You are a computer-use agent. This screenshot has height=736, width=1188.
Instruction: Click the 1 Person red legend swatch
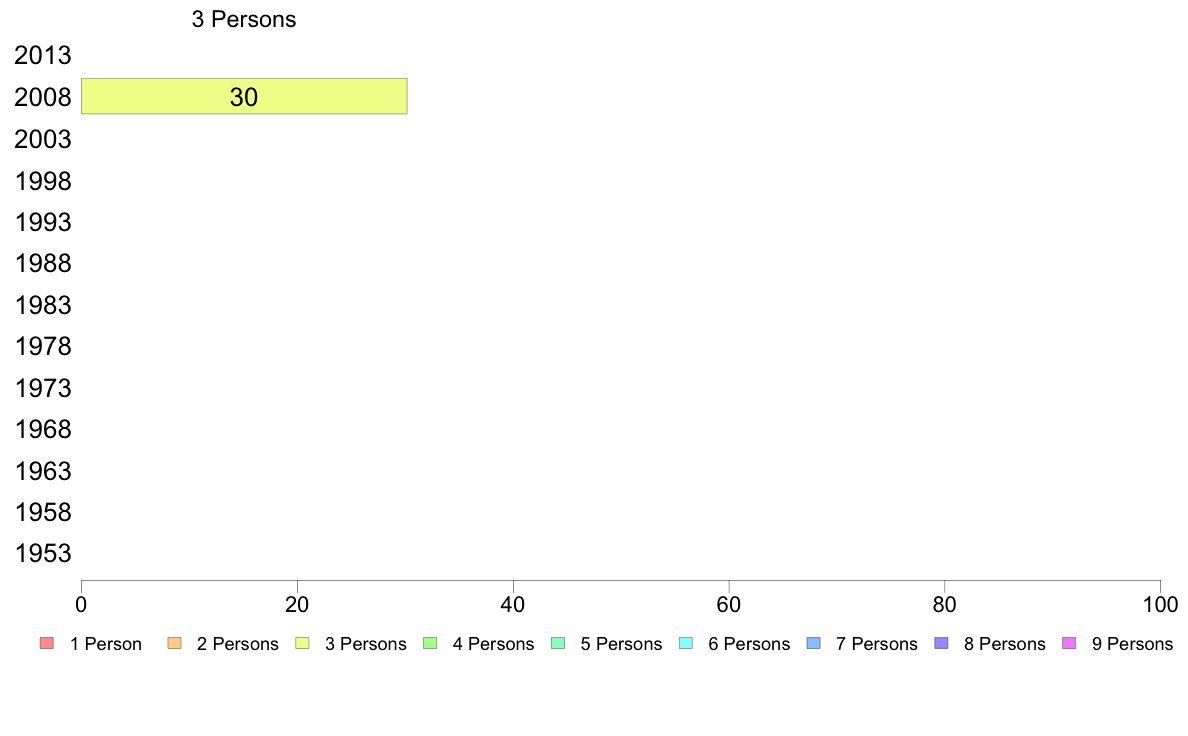[x=47, y=644]
